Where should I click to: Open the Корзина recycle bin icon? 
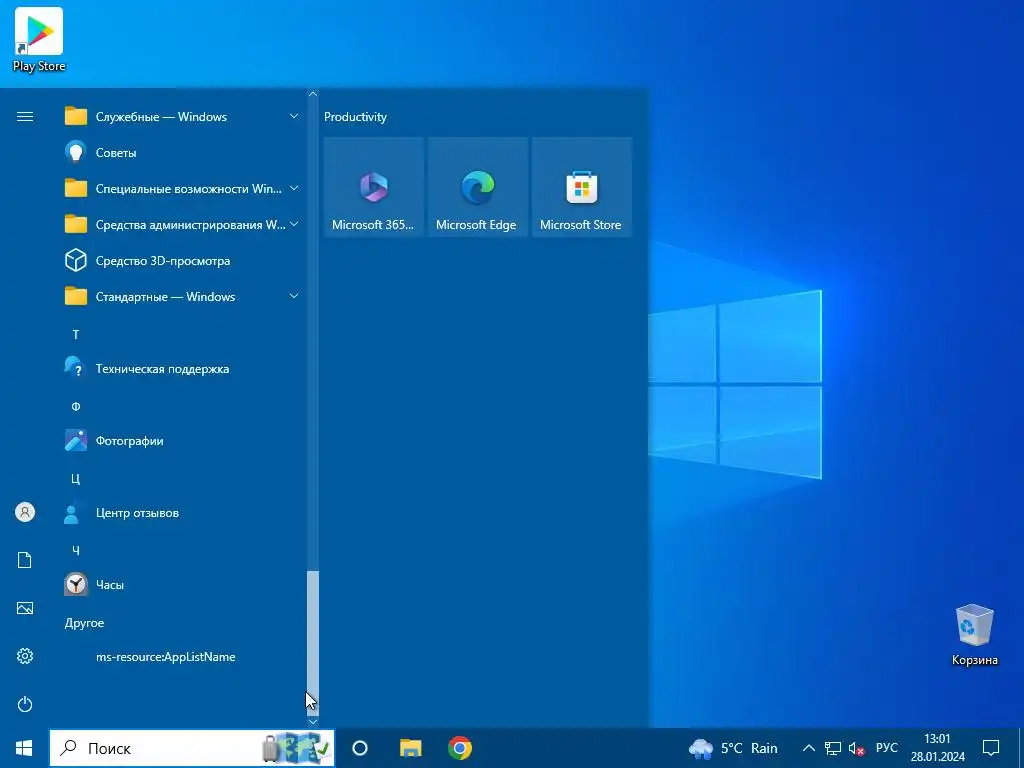[974, 635]
